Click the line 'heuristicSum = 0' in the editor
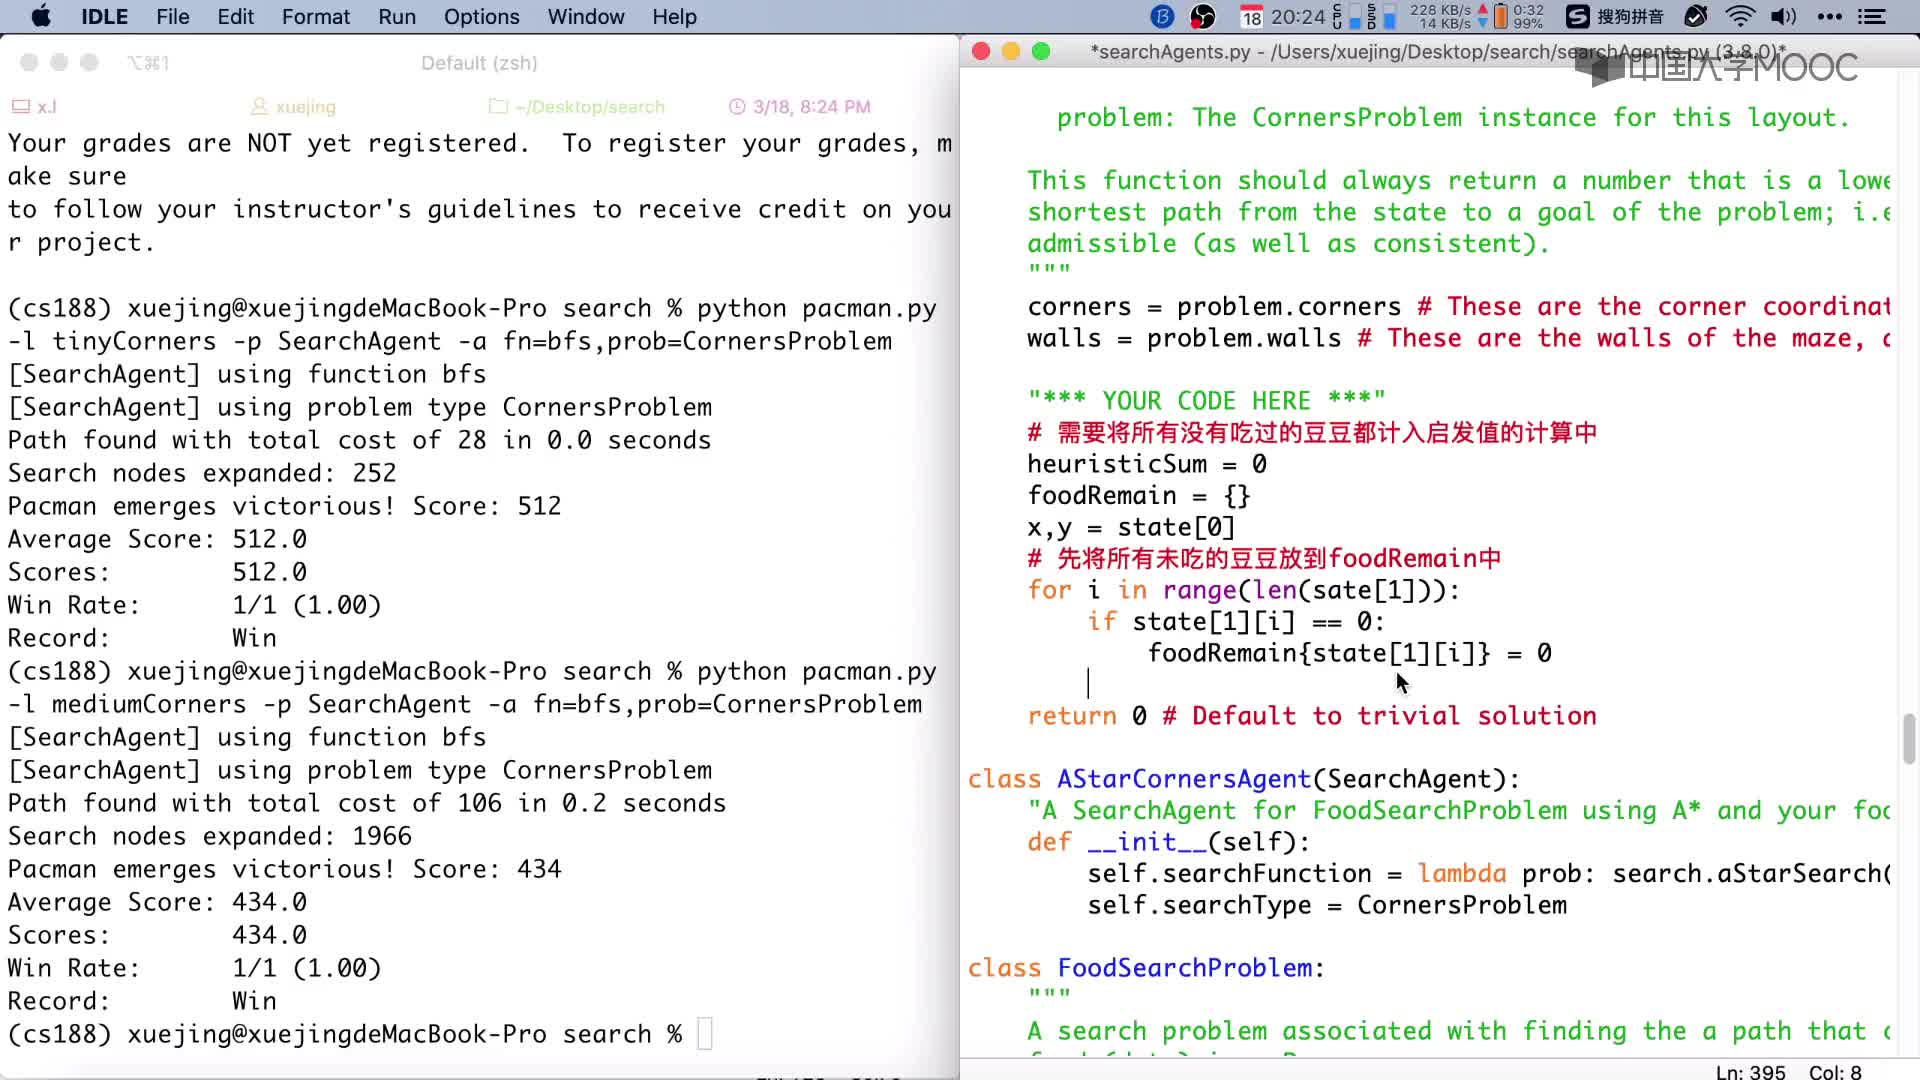This screenshot has height=1080, width=1920. click(1147, 464)
